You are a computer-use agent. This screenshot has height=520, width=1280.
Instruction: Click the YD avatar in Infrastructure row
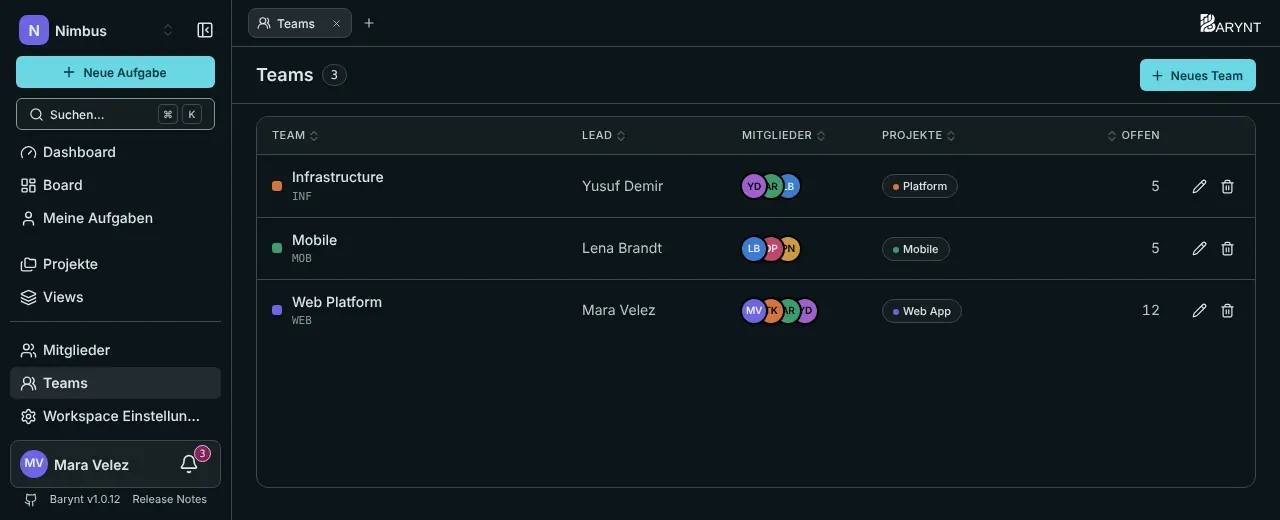pos(754,186)
